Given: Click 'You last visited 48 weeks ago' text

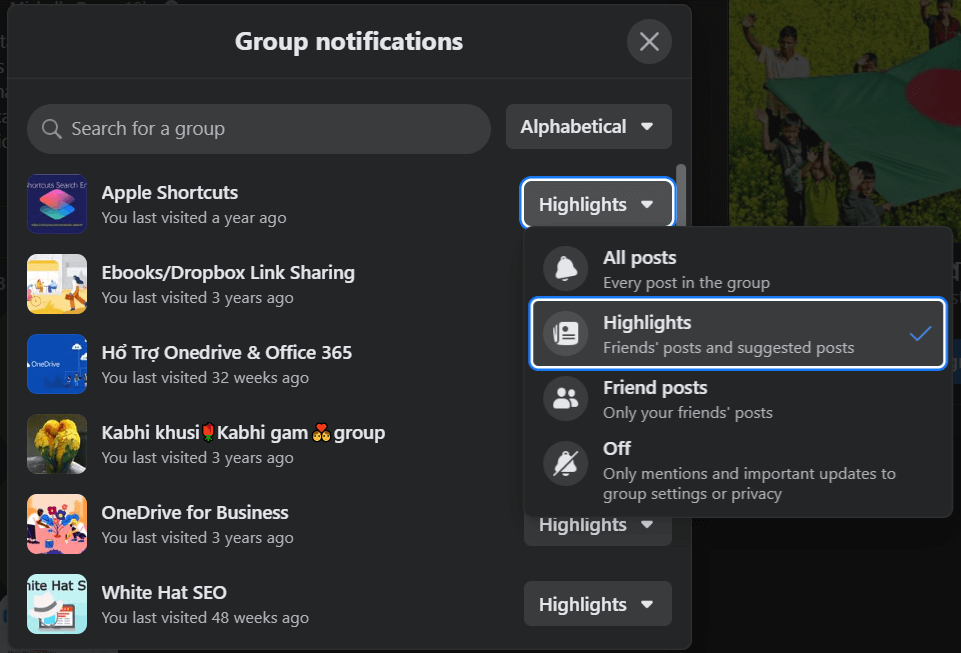Looking at the screenshot, I should [x=205, y=618].
